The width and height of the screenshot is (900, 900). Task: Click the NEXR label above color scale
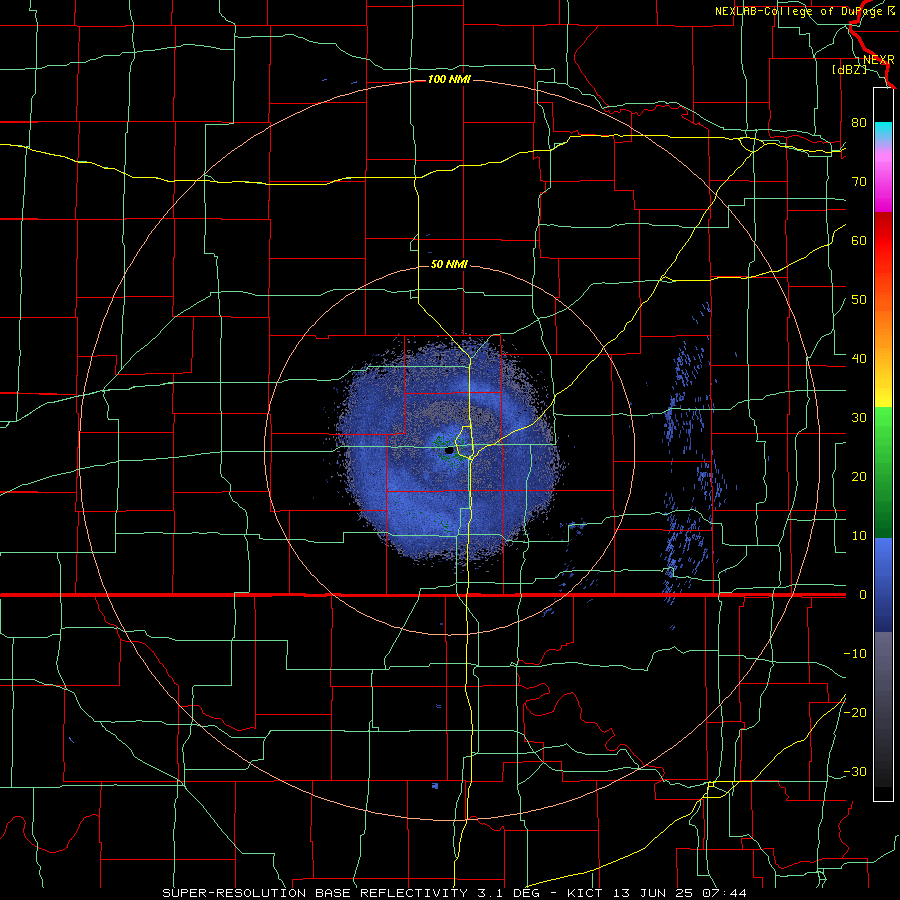coord(879,60)
